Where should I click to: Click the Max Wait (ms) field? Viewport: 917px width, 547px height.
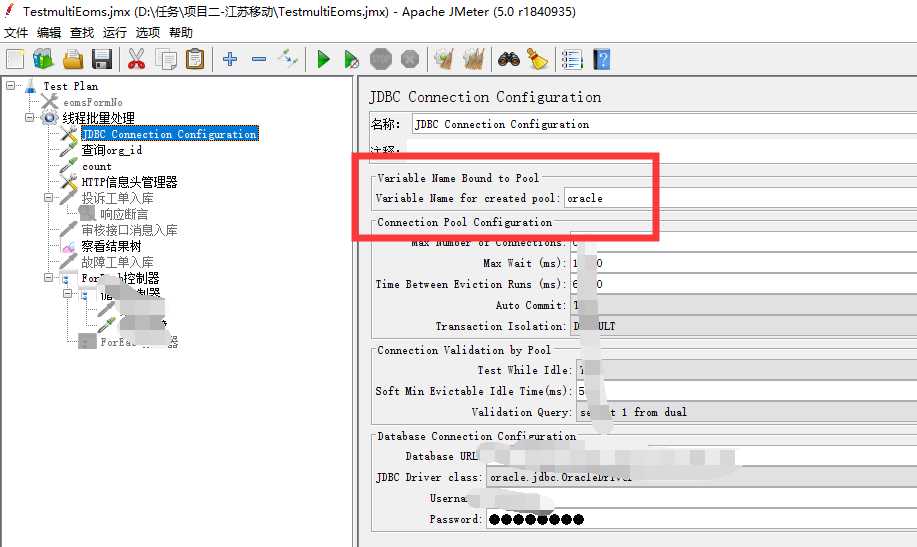(x=744, y=263)
